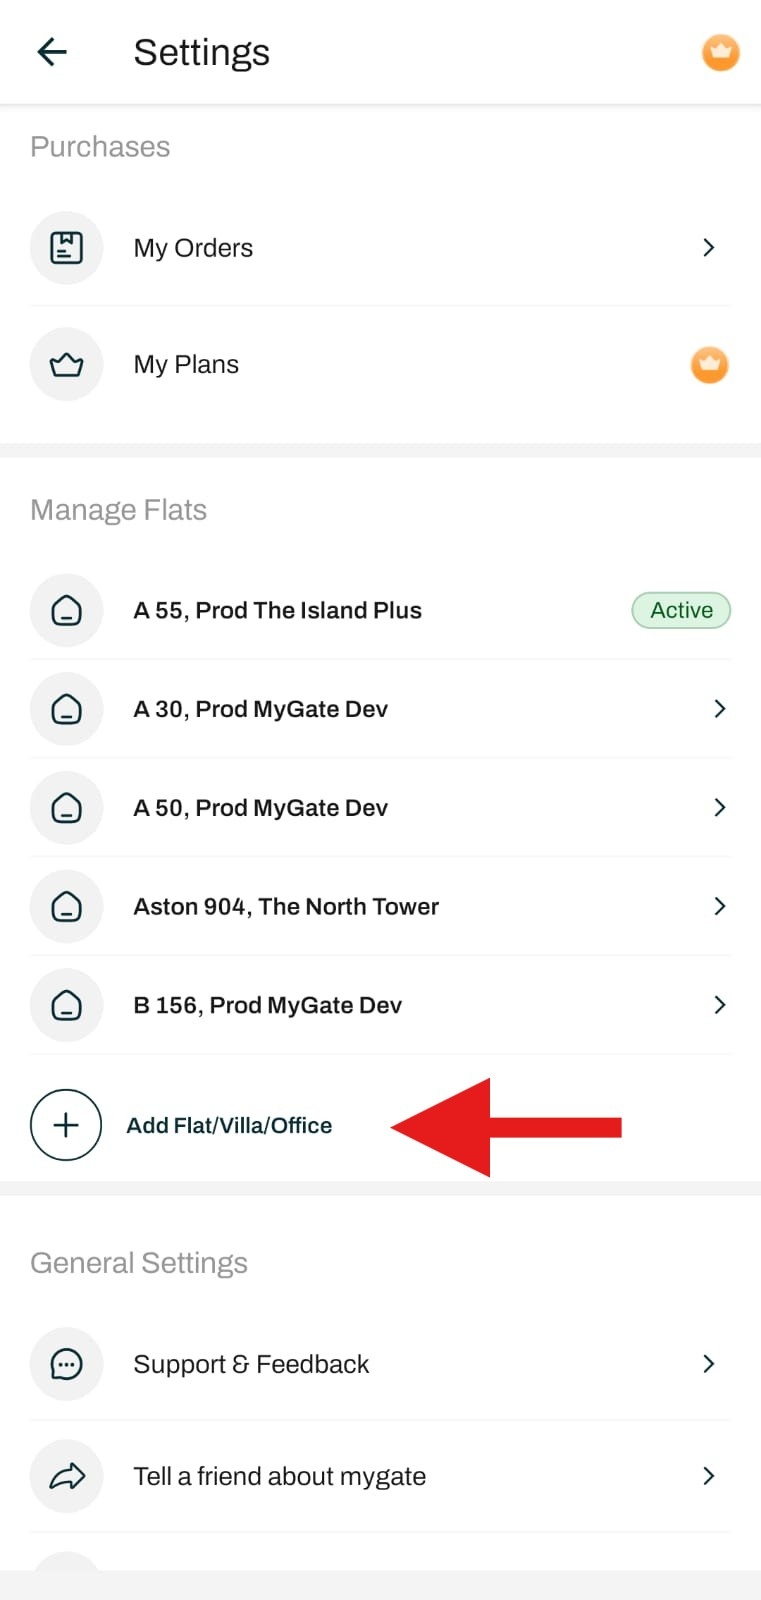761x1600 pixels.
Task: Expand My Orders with its chevron
Action: pyautogui.click(x=709, y=247)
